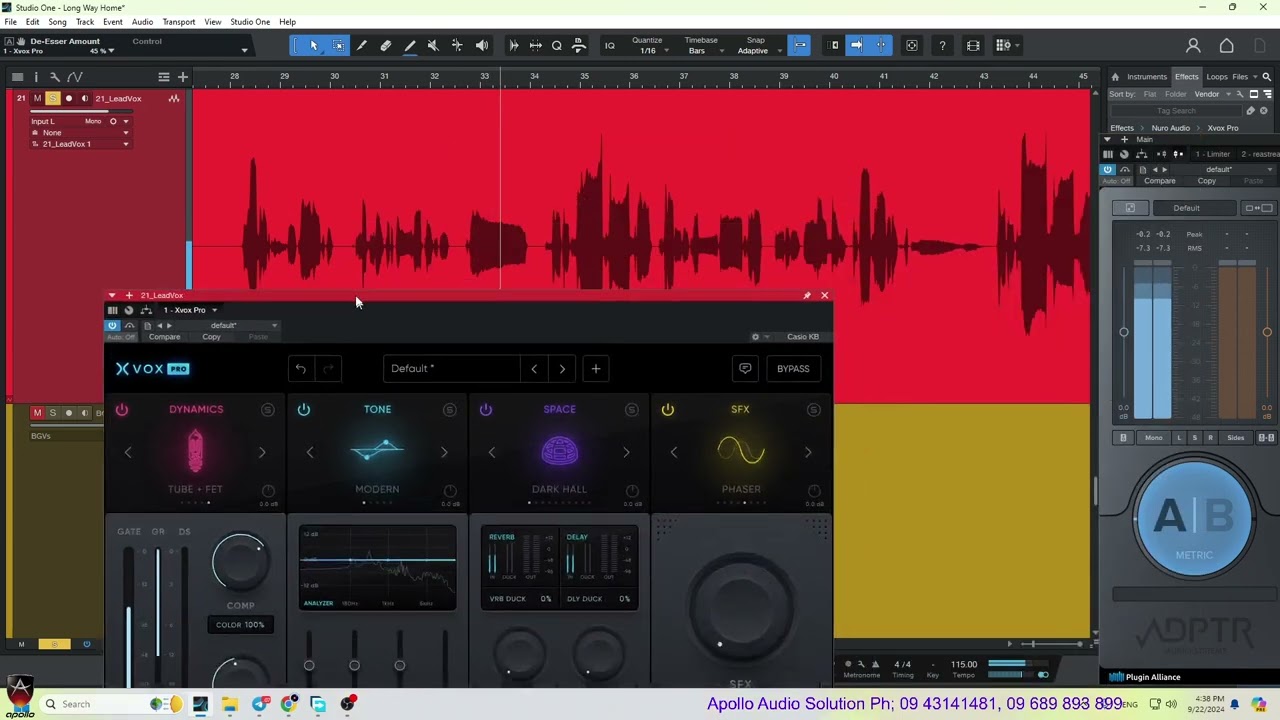The image size is (1280, 720).
Task: Click the plus button beside Default preset
Action: point(596,369)
